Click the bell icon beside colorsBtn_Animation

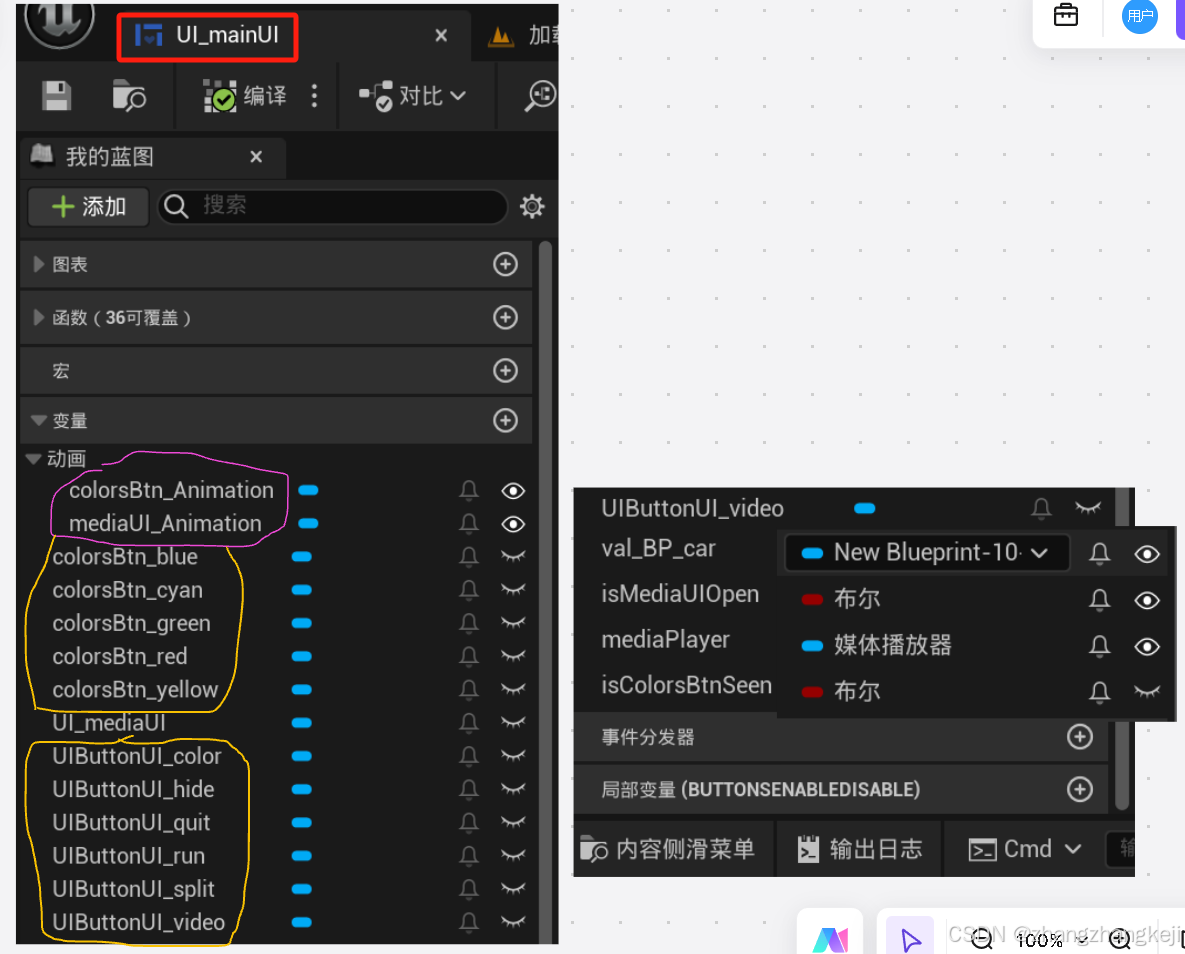pyautogui.click(x=468, y=490)
